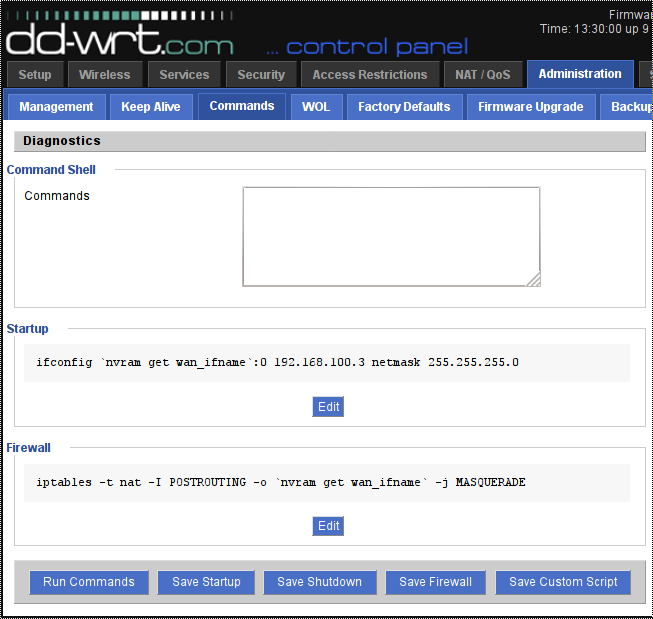
Task: Switch to Keep Alive sub-tab
Action: [x=151, y=107]
